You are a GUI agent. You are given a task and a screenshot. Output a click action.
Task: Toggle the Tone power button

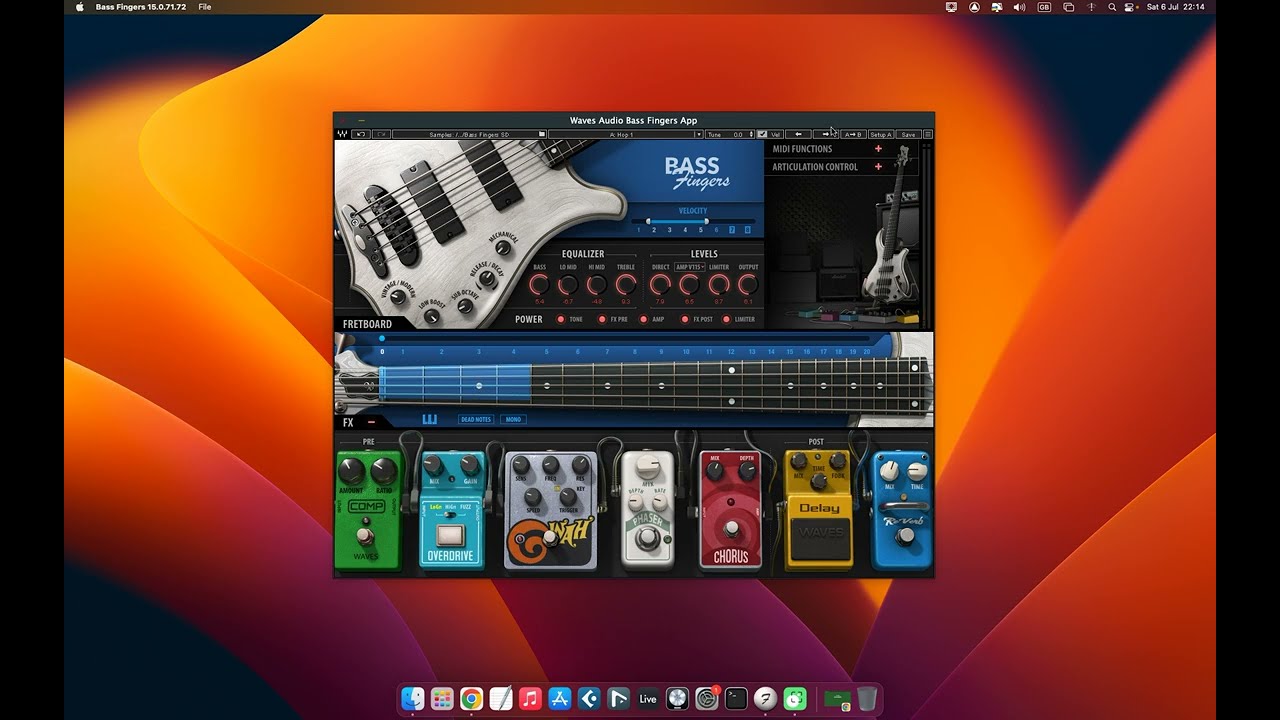tap(561, 319)
